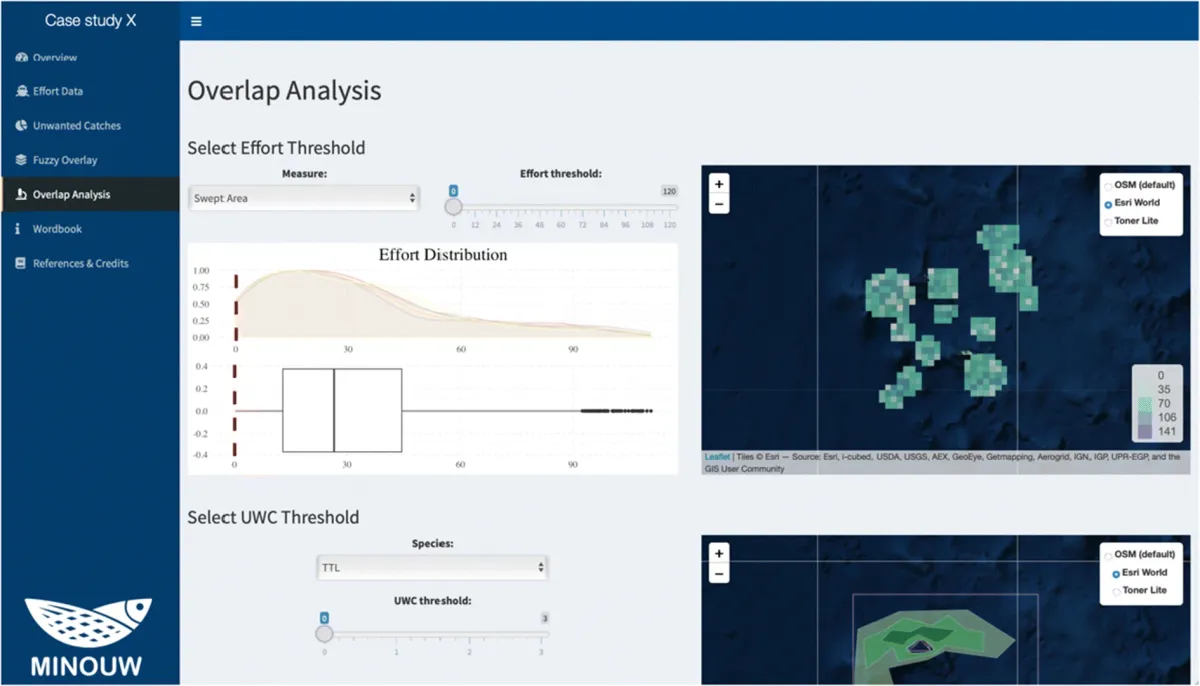Click the Unwanted Catches pie chart icon
The width and height of the screenshot is (1200, 686).
click(x=22, y=126)
